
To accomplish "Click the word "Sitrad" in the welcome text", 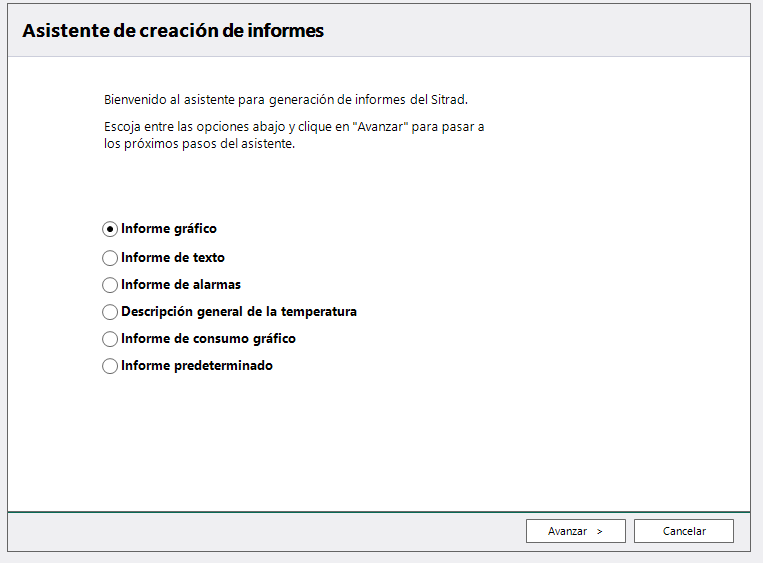I will [448, 100].
